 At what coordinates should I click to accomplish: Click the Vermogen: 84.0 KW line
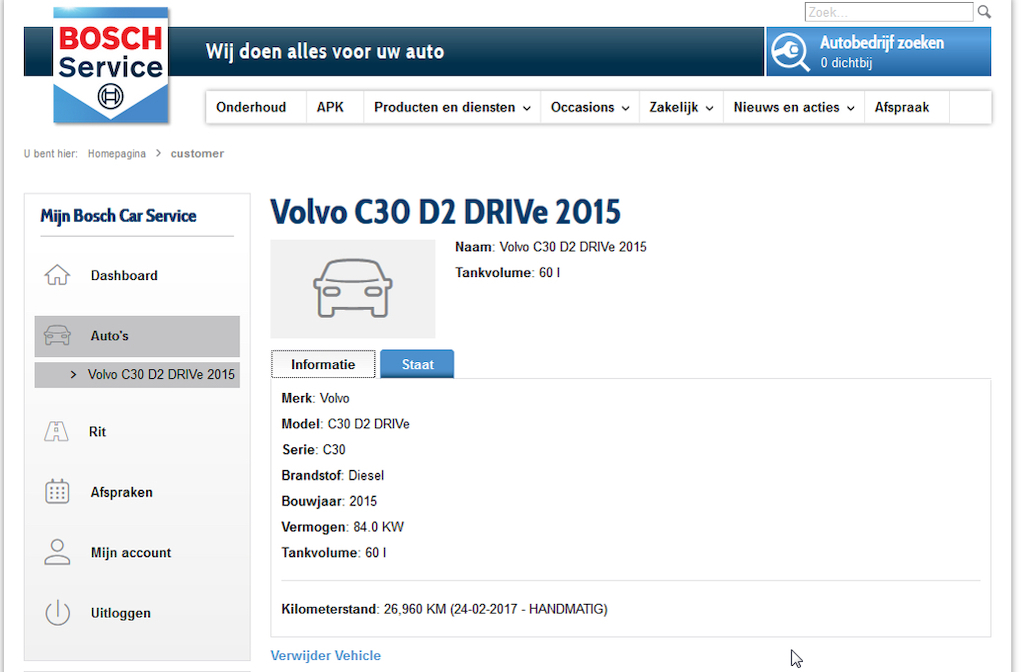(x=342, y=527)
